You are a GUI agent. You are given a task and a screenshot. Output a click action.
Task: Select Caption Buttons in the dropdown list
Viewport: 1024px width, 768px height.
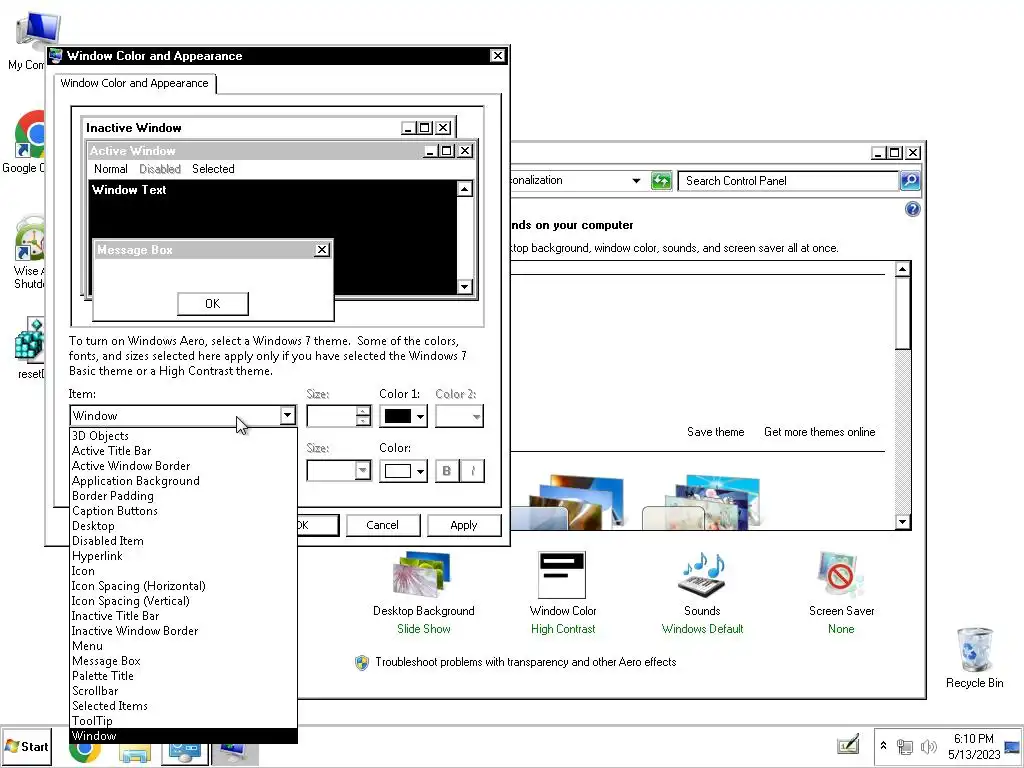coord(114,511)
